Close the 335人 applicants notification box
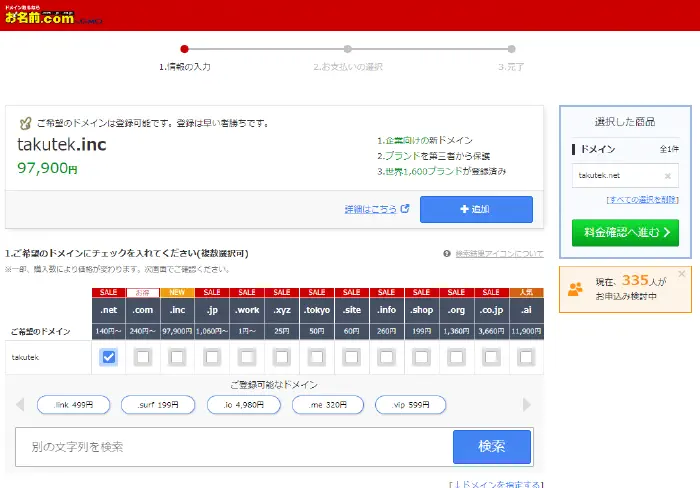 682,274
